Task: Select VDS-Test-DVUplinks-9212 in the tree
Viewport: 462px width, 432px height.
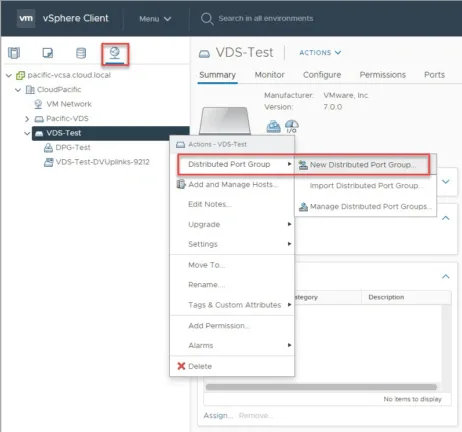Action: 103,162
